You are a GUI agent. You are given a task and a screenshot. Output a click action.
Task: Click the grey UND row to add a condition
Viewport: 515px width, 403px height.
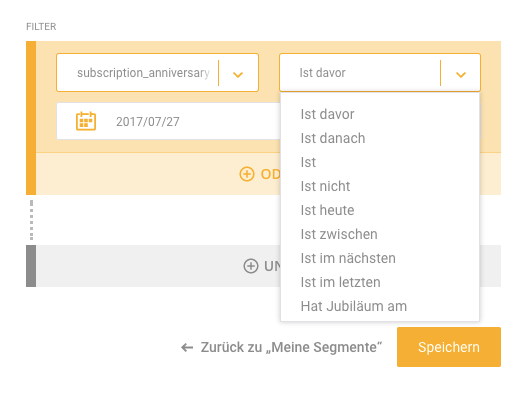coord(263,266)
